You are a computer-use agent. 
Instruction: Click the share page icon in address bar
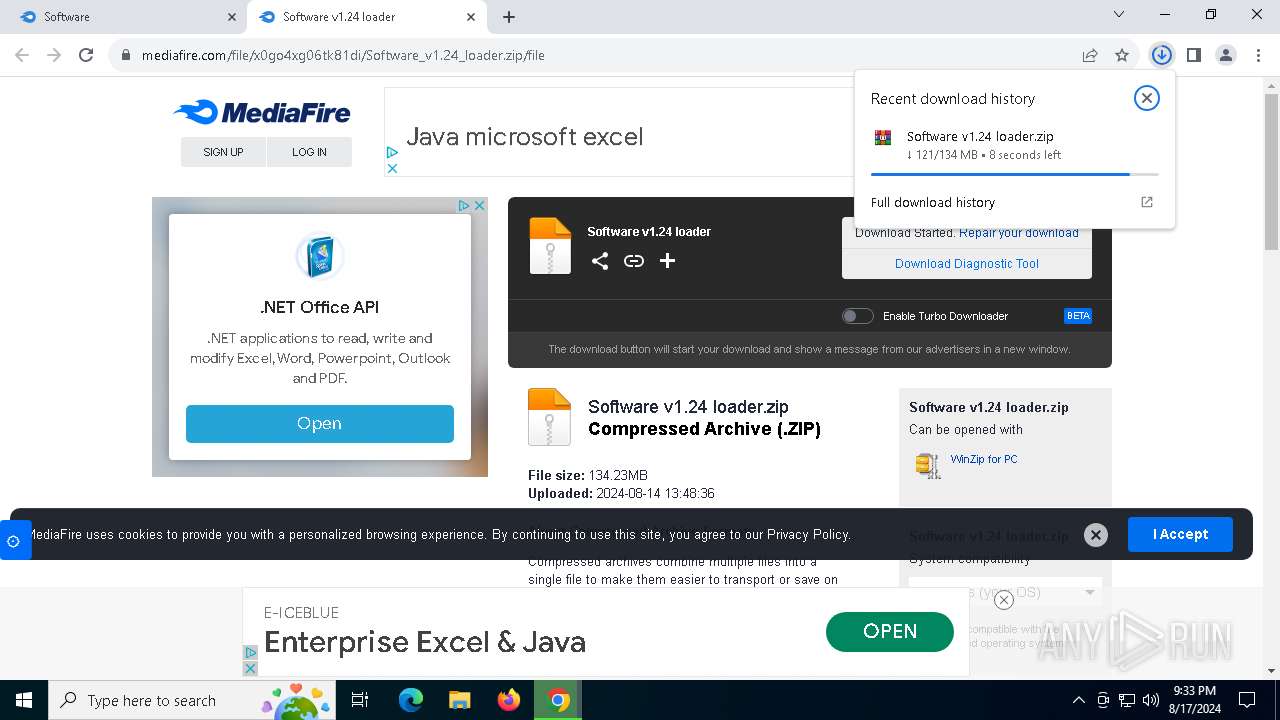pyautogui.click(x=1090, y=55)
